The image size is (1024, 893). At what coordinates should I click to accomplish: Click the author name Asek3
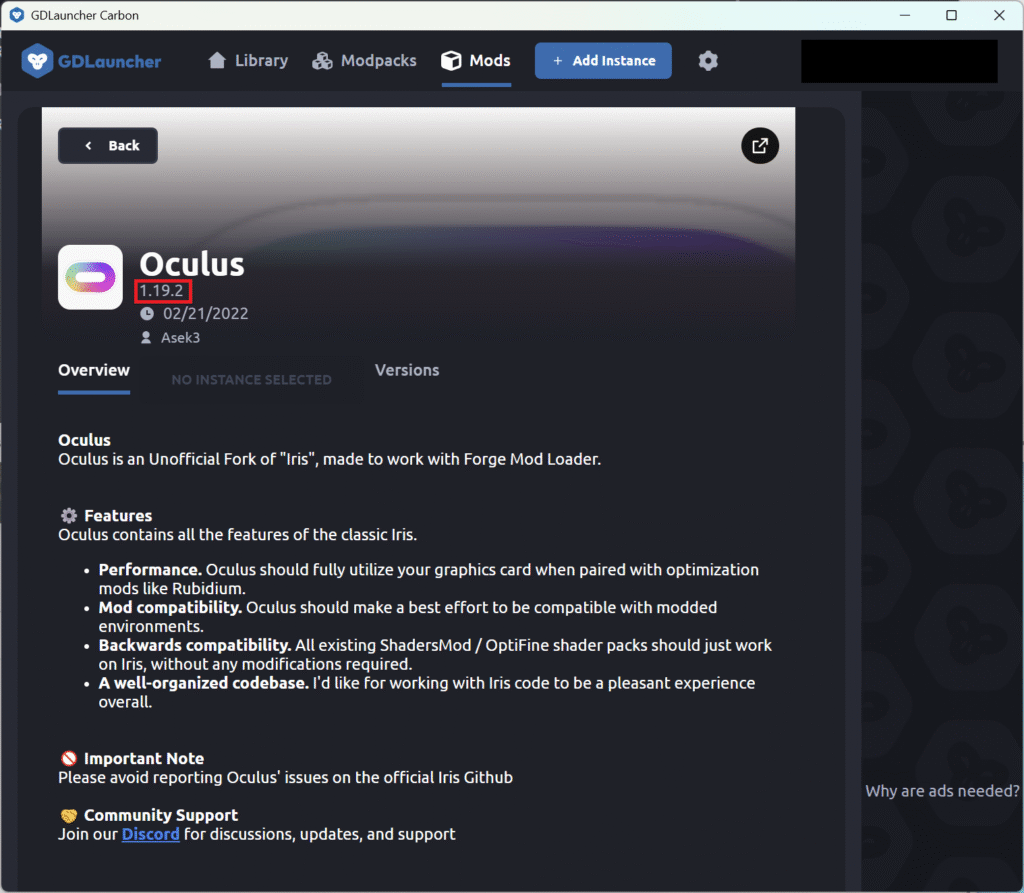point(180,338)
